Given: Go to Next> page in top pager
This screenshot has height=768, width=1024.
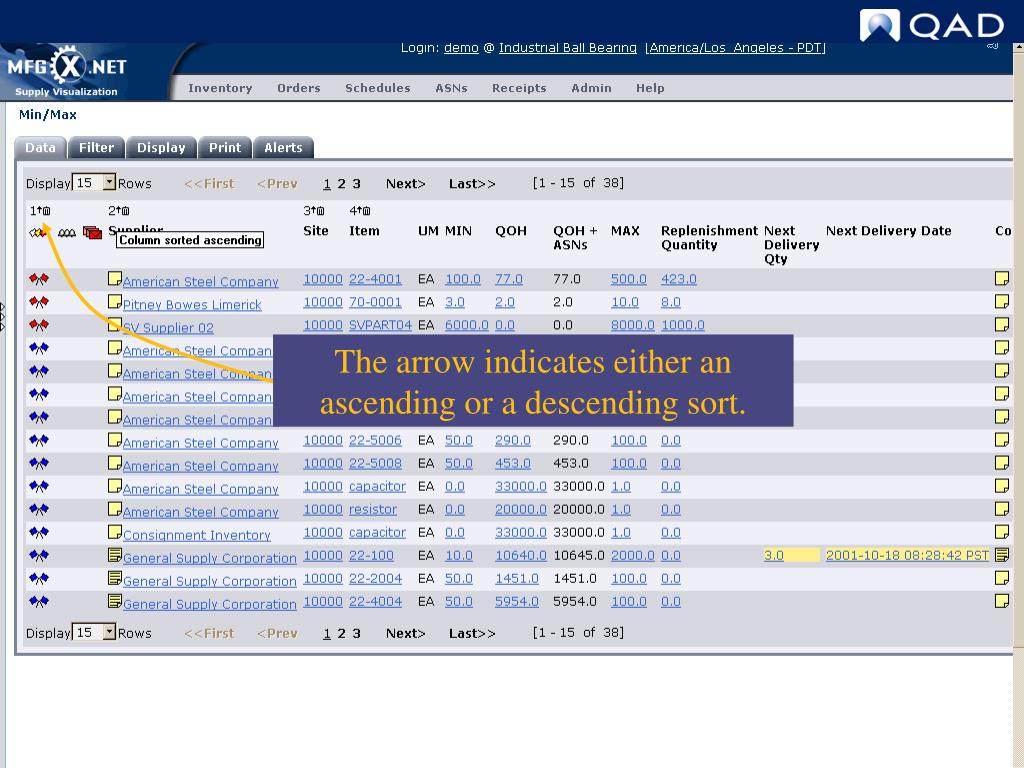Looking at the screenshot, I should click(406, 184).
